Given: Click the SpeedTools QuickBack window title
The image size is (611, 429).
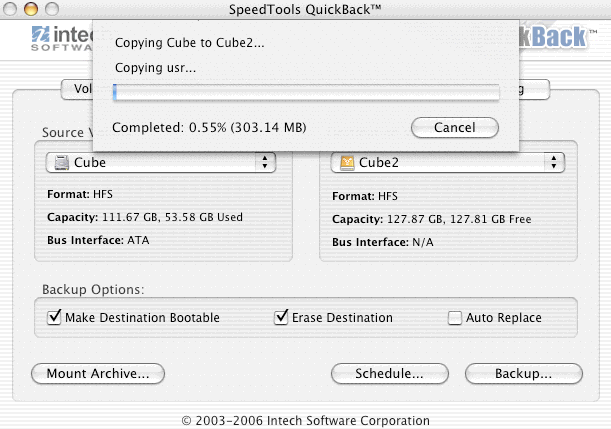Looking at the screenshot, I should pos(305,9).
